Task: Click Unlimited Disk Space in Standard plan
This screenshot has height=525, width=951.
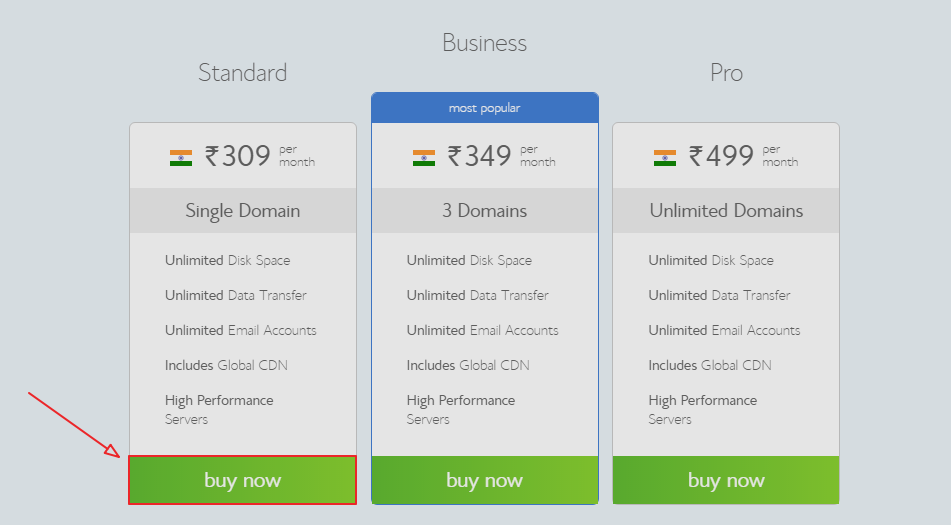Action: 227,261
